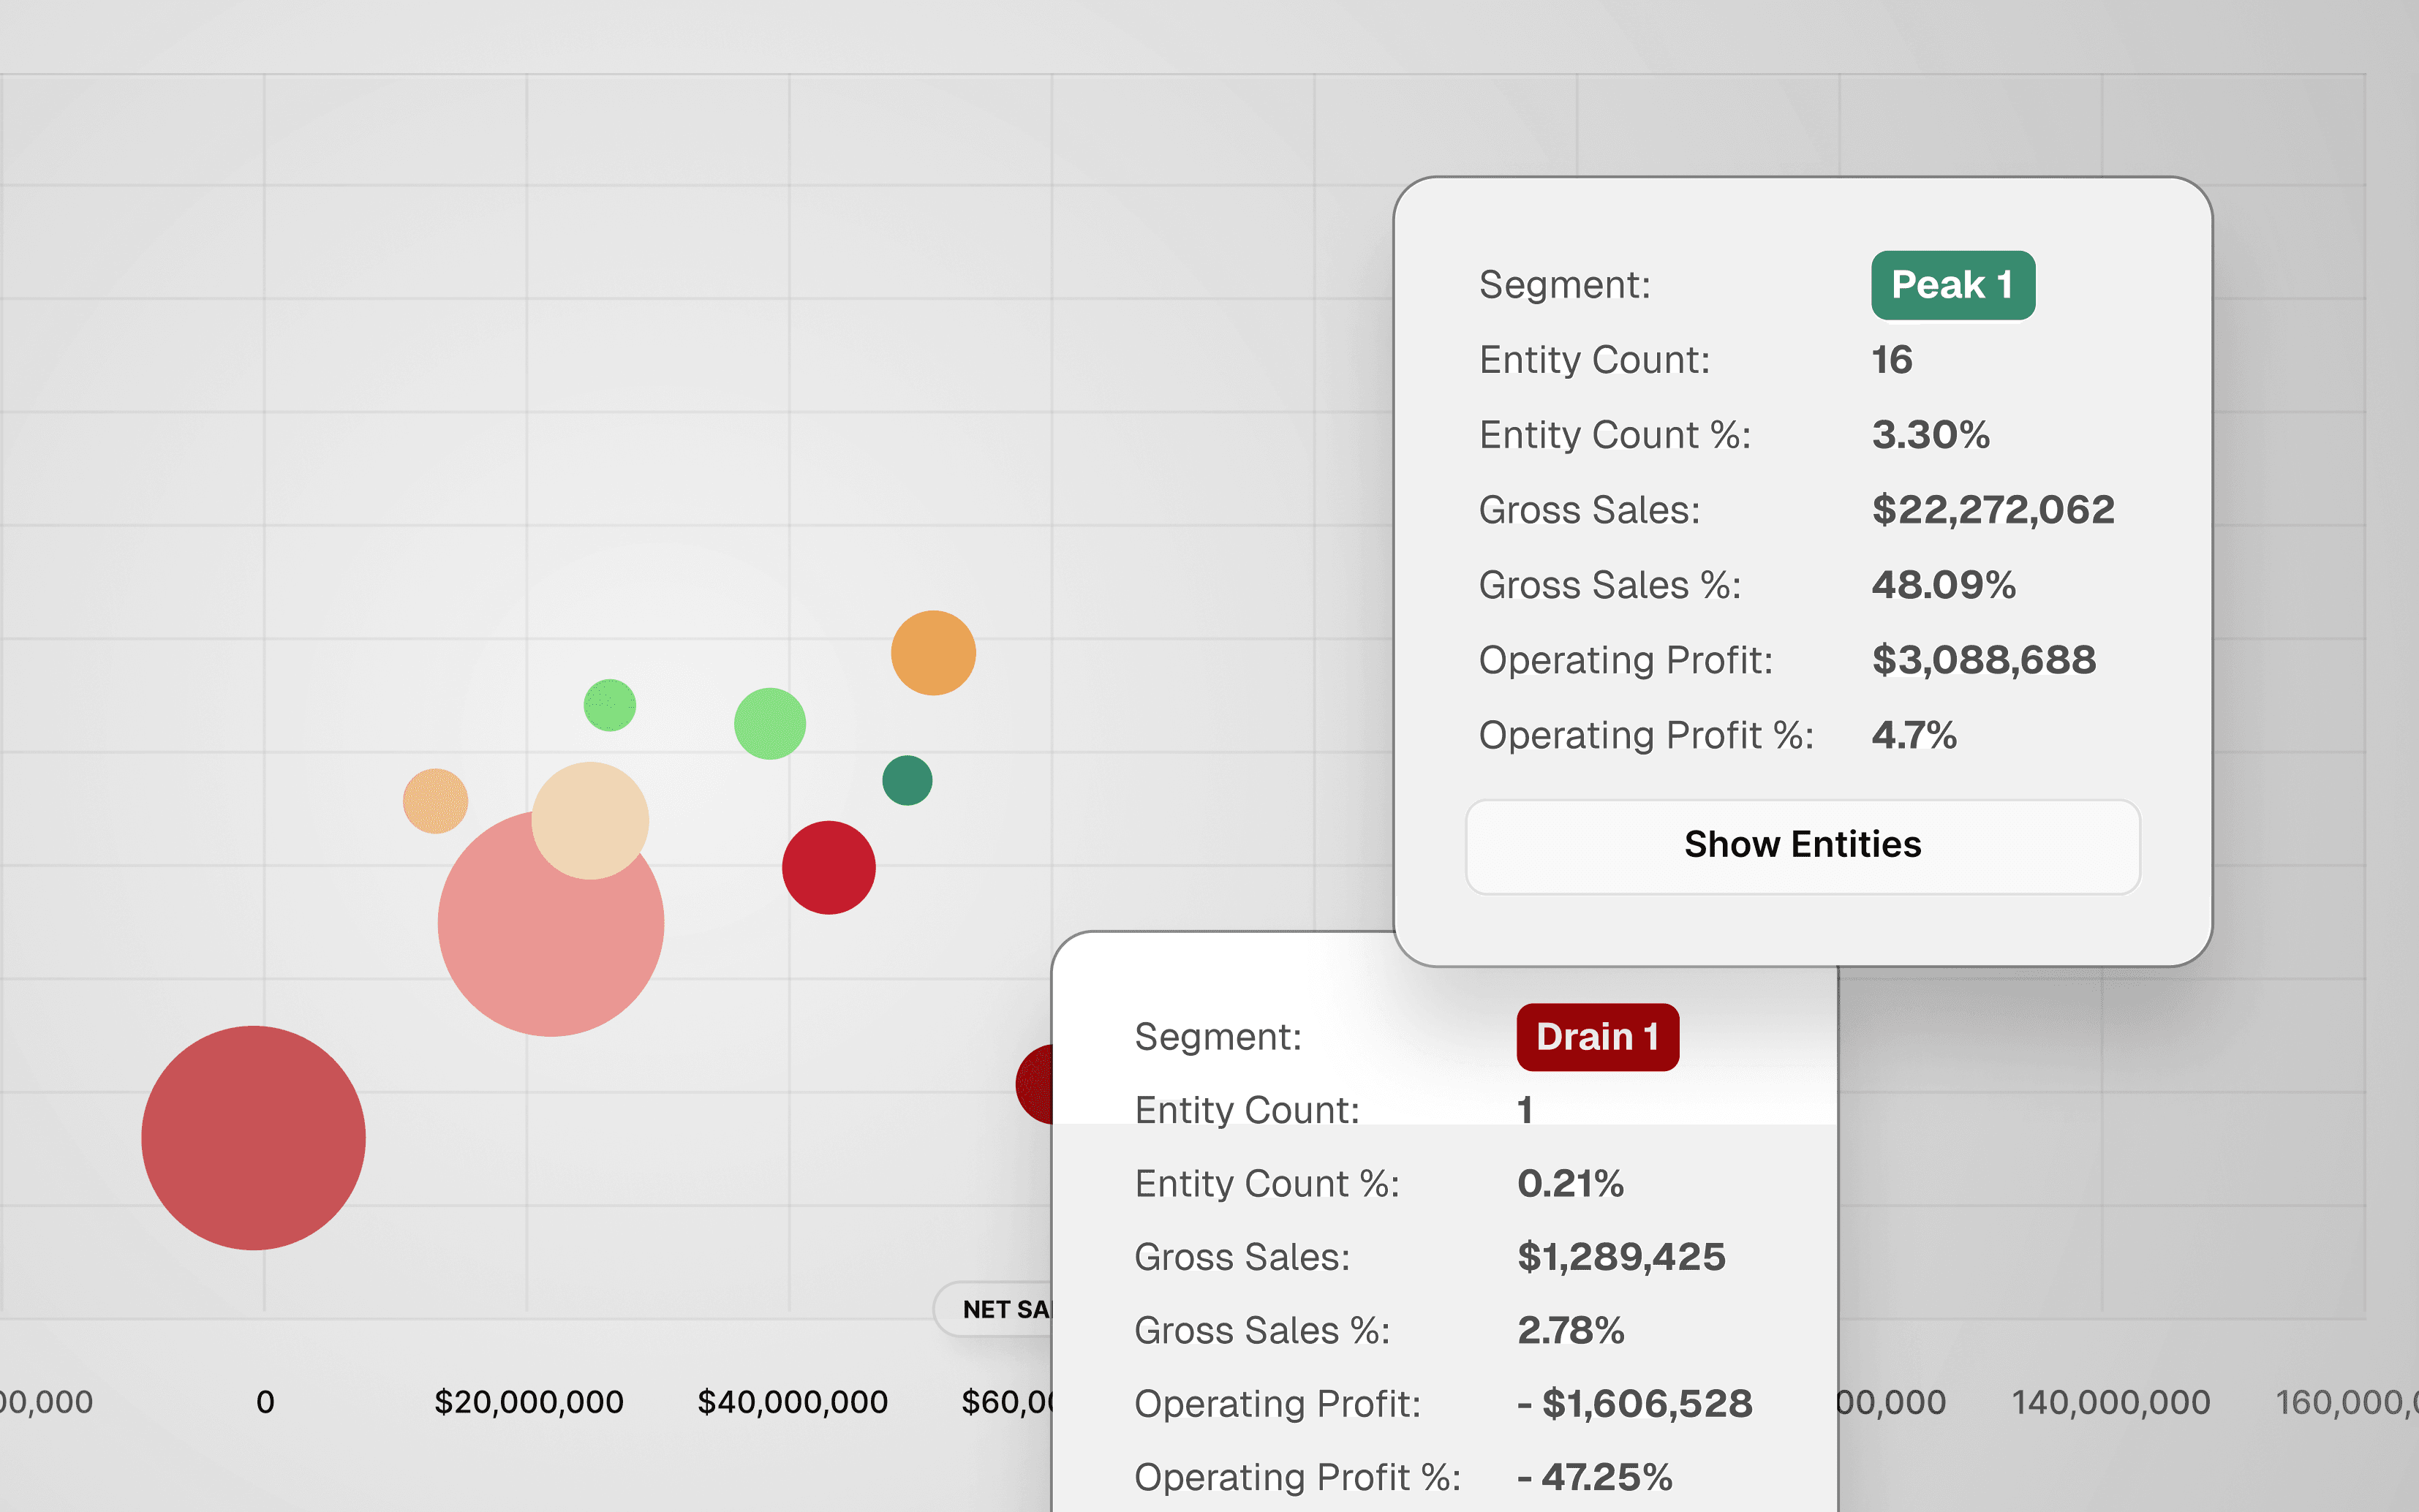This screenshot has width=2419, height=1512.
Task: Click the $22,272,062 gross sales value
Action: coord(1992,510)
